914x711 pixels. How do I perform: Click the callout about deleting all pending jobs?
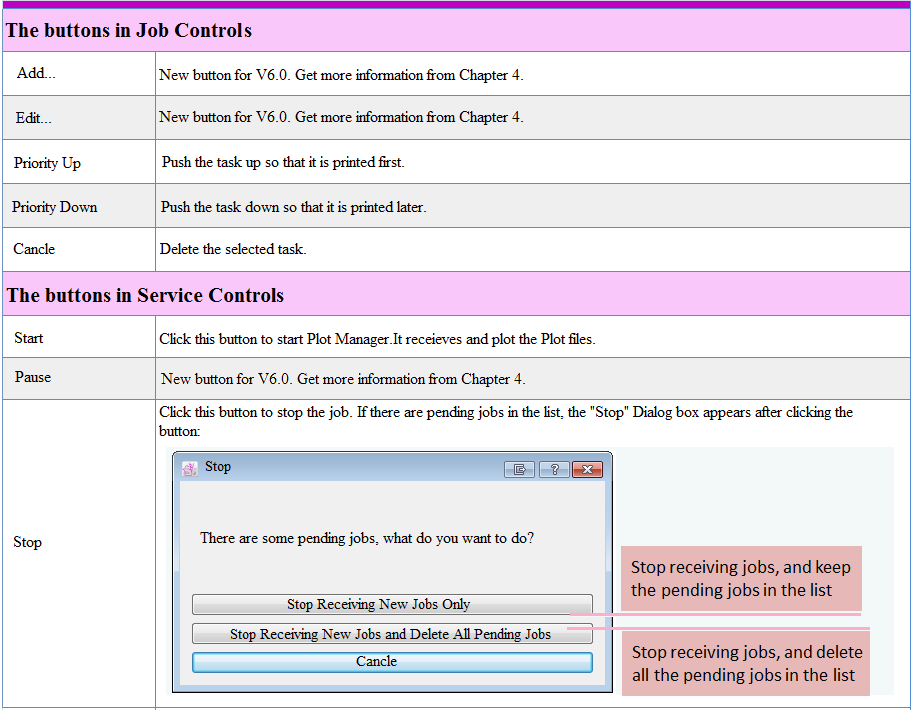coord(746,664)
